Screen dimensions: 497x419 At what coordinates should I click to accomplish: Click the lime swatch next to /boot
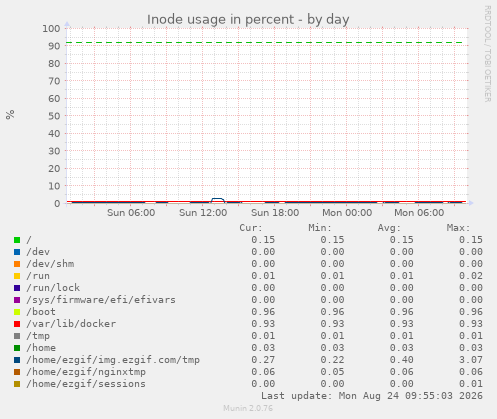(x=17, y=312)
